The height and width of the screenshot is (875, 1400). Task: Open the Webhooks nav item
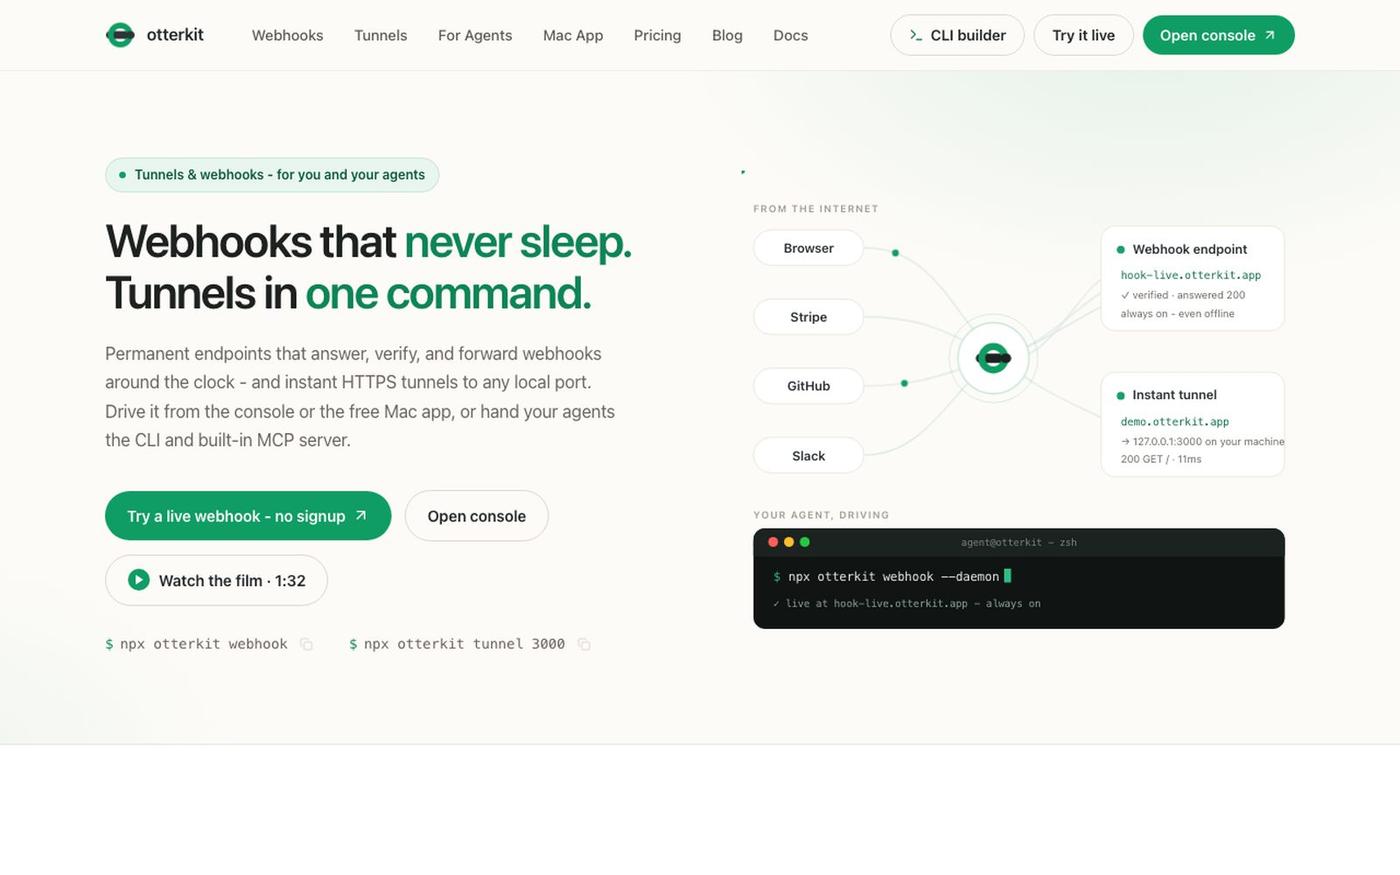287,35
